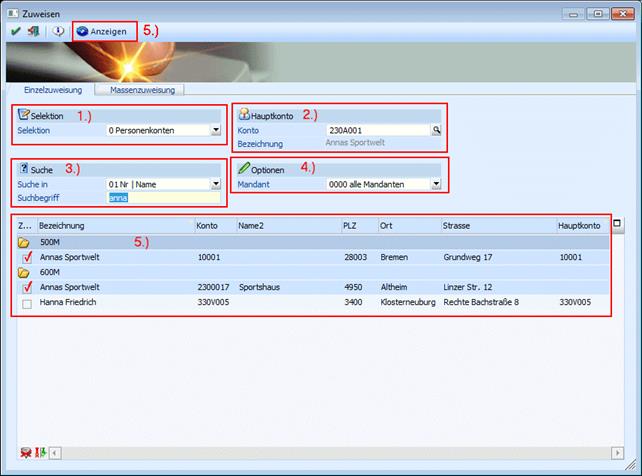Click the red filter icon at bottom left
642x476 pixels.
(x=24, y=452)
